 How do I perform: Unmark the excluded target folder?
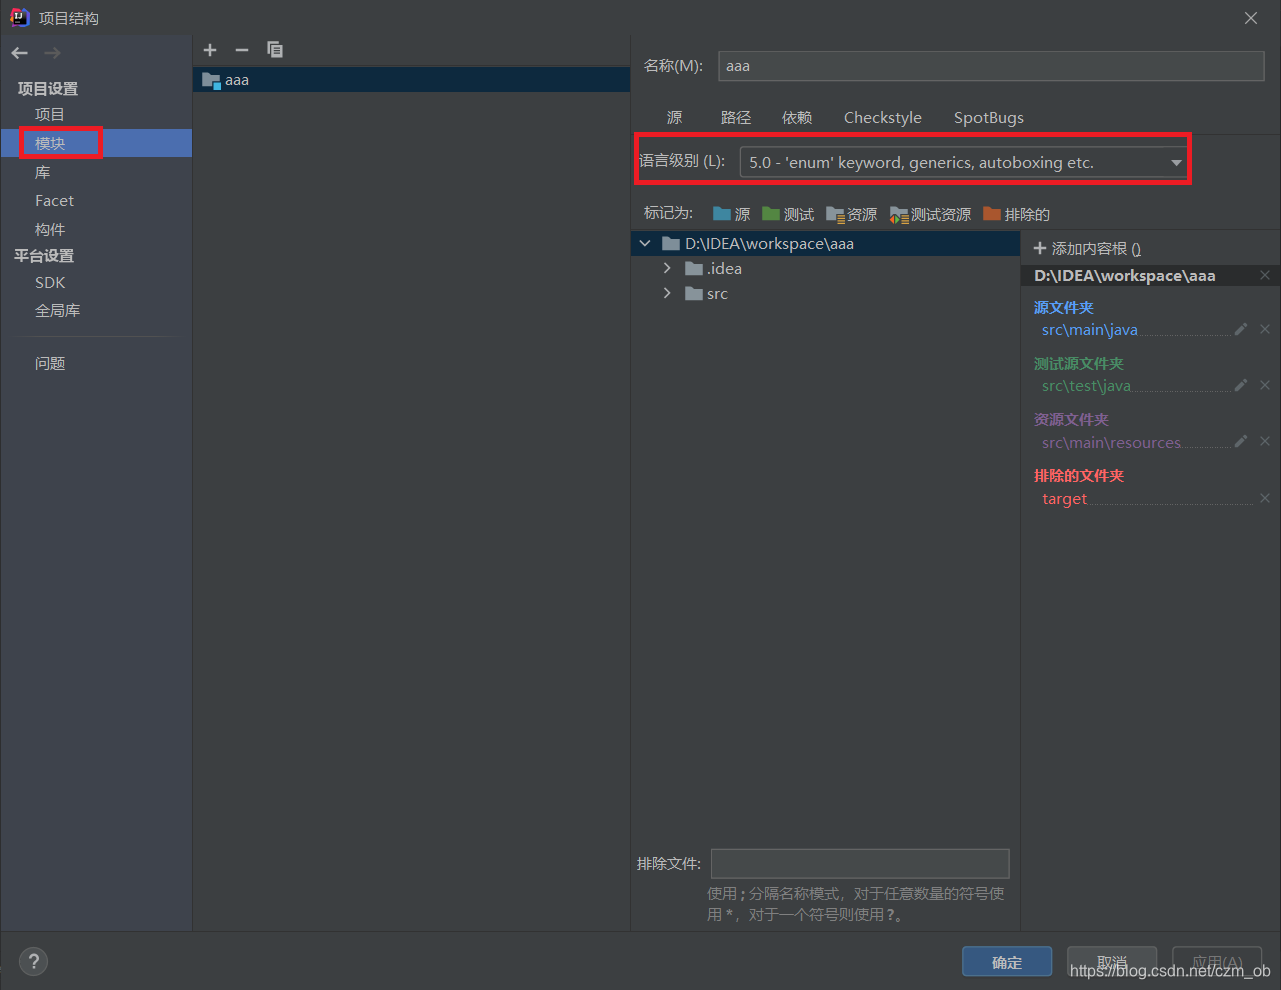pyautogui.click(x=1265, y=498)
